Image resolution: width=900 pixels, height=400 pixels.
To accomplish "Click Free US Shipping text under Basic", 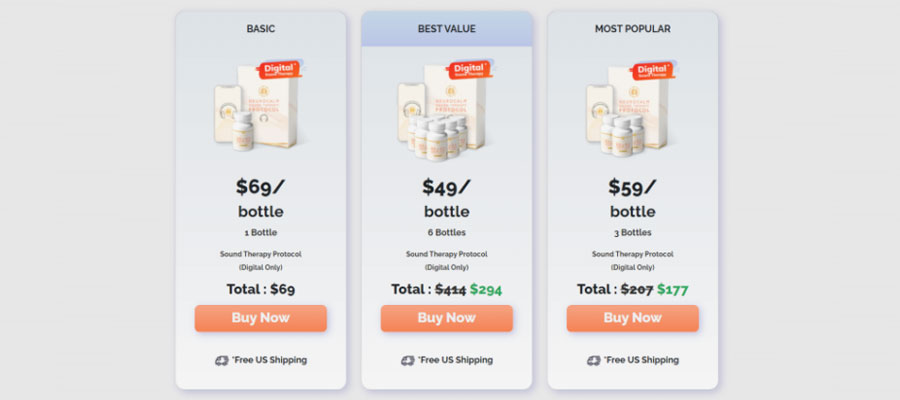I will tap(270, 360).
